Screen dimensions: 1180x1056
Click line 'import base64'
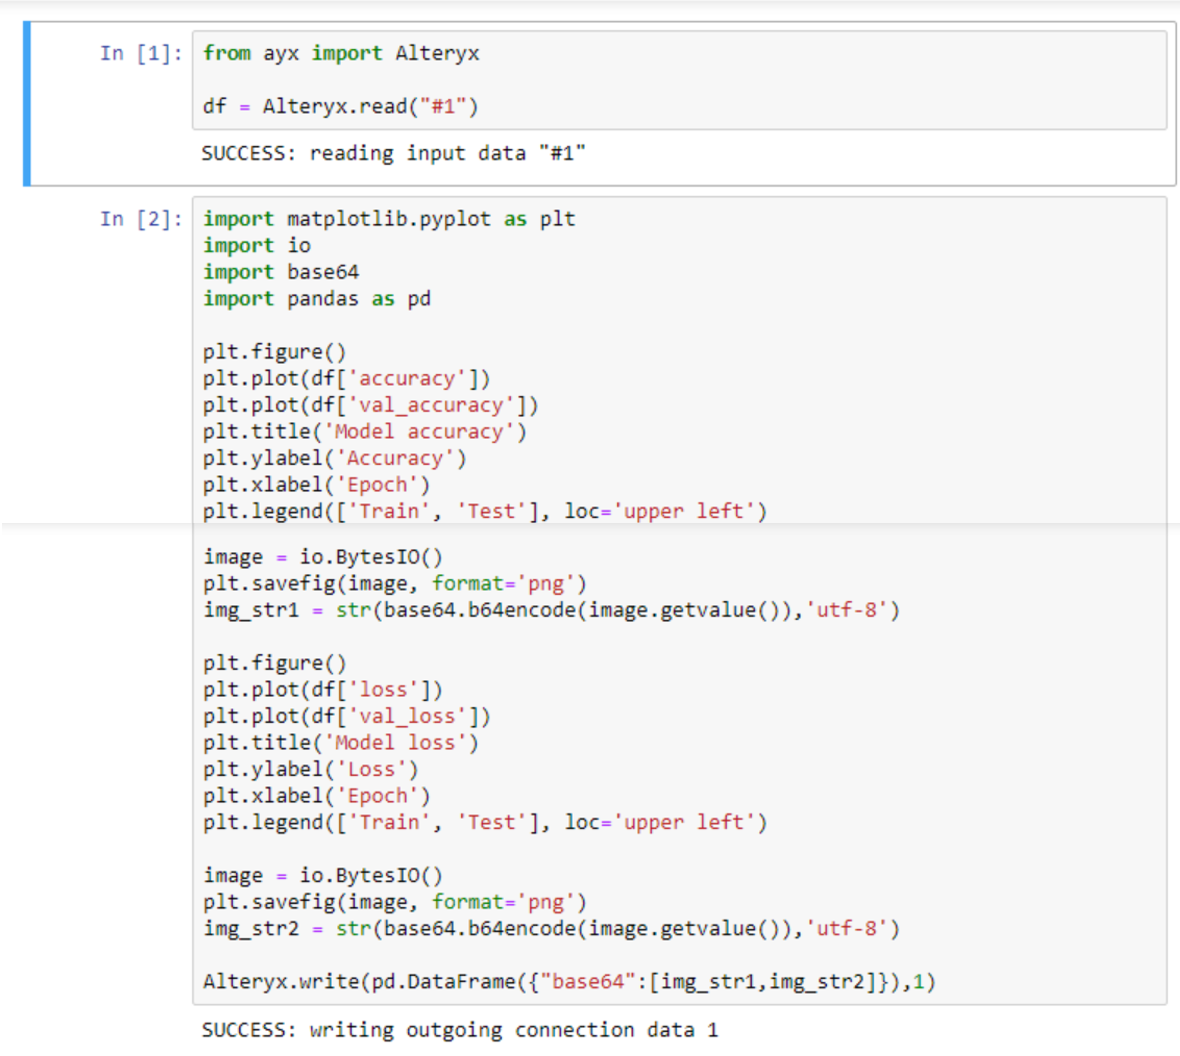pos(281,272)
